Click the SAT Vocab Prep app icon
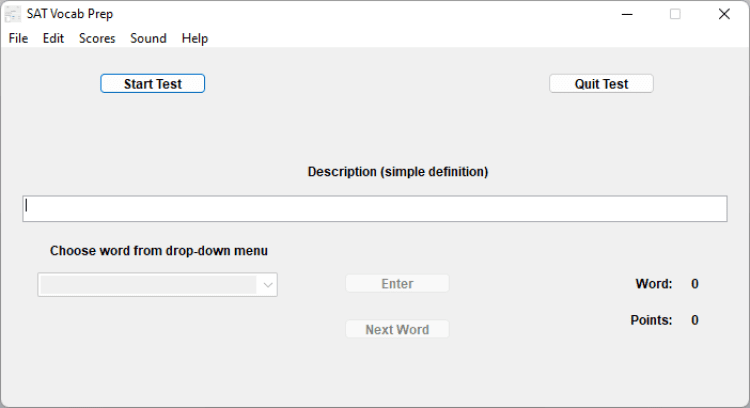 point(13,14)
